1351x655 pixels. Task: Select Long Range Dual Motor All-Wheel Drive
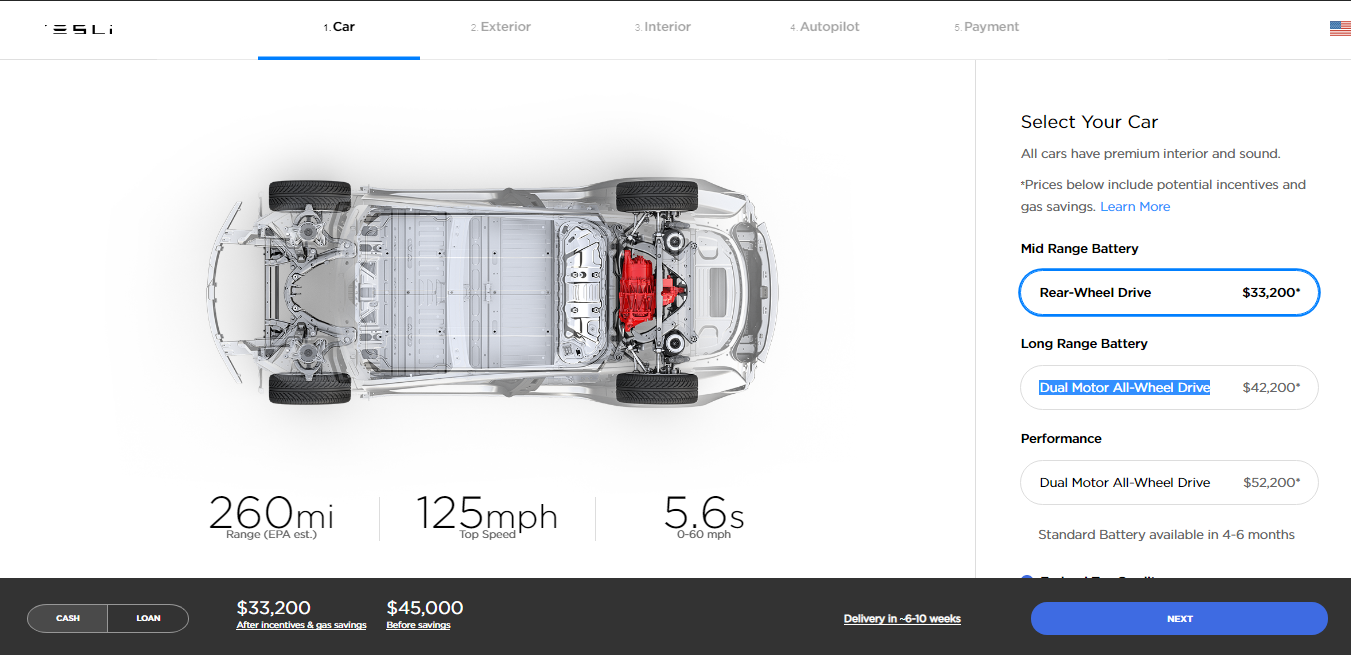click(1169, 388)
